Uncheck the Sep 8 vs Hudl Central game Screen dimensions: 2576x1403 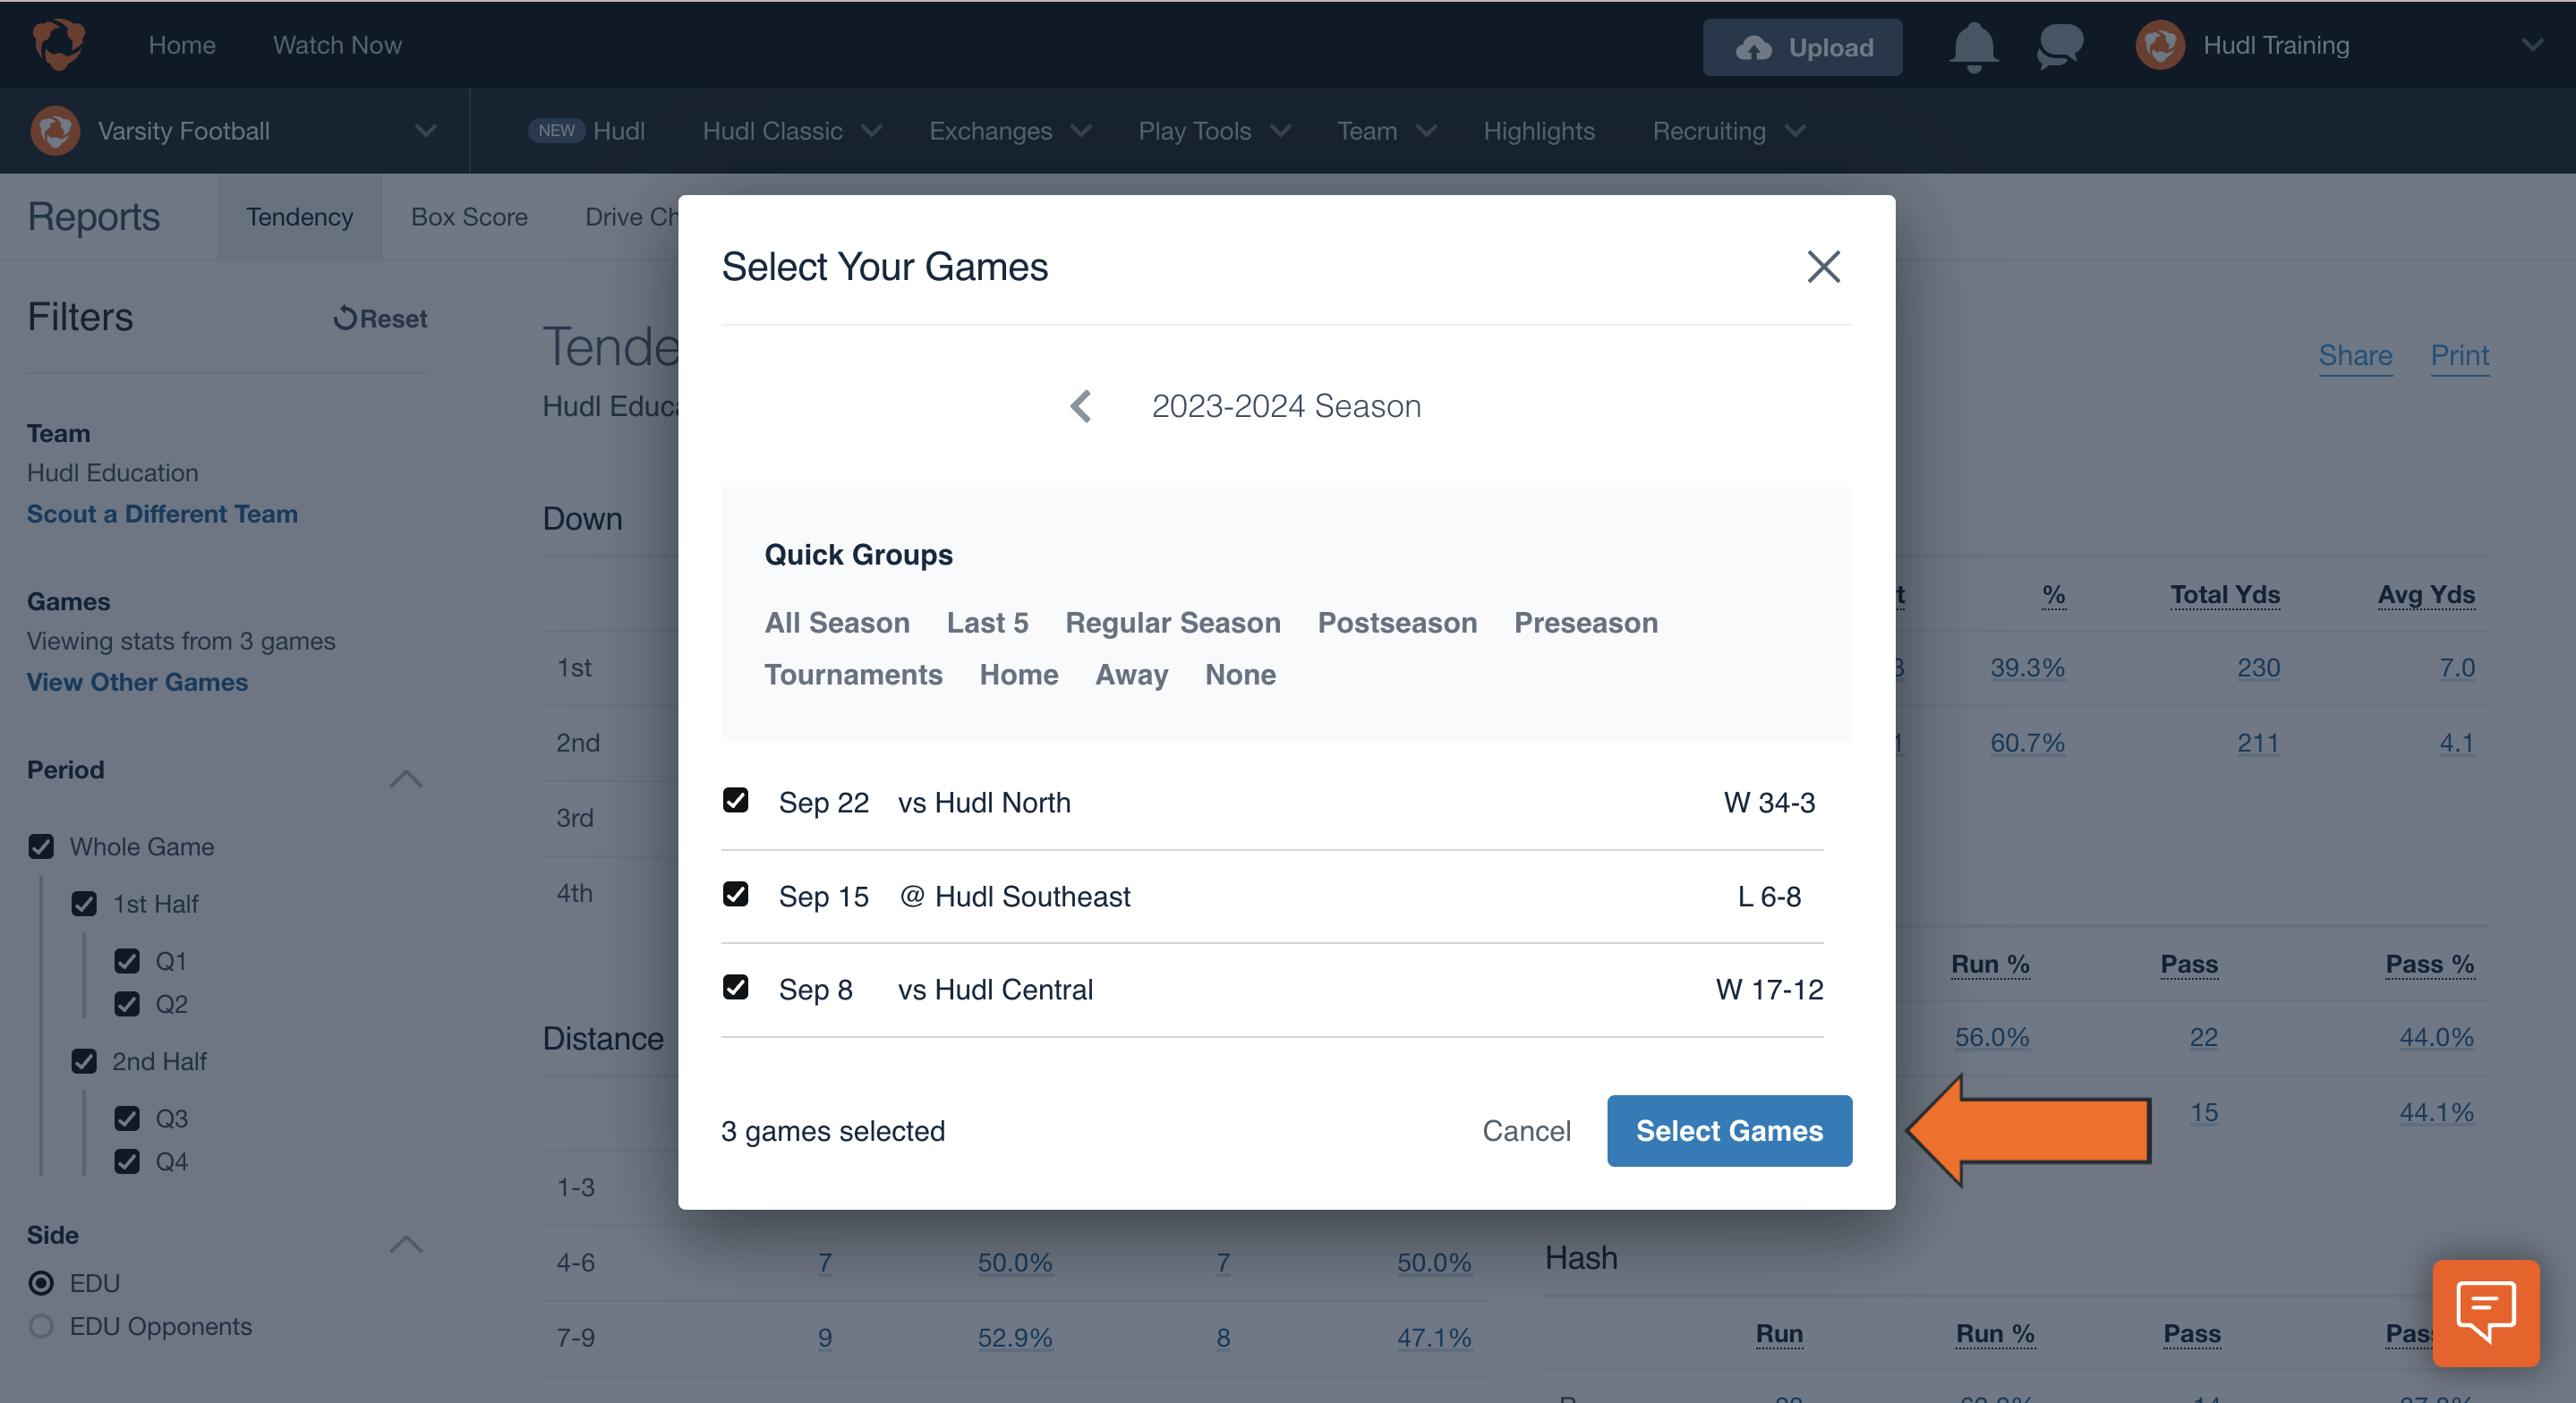tap(736, 987)
